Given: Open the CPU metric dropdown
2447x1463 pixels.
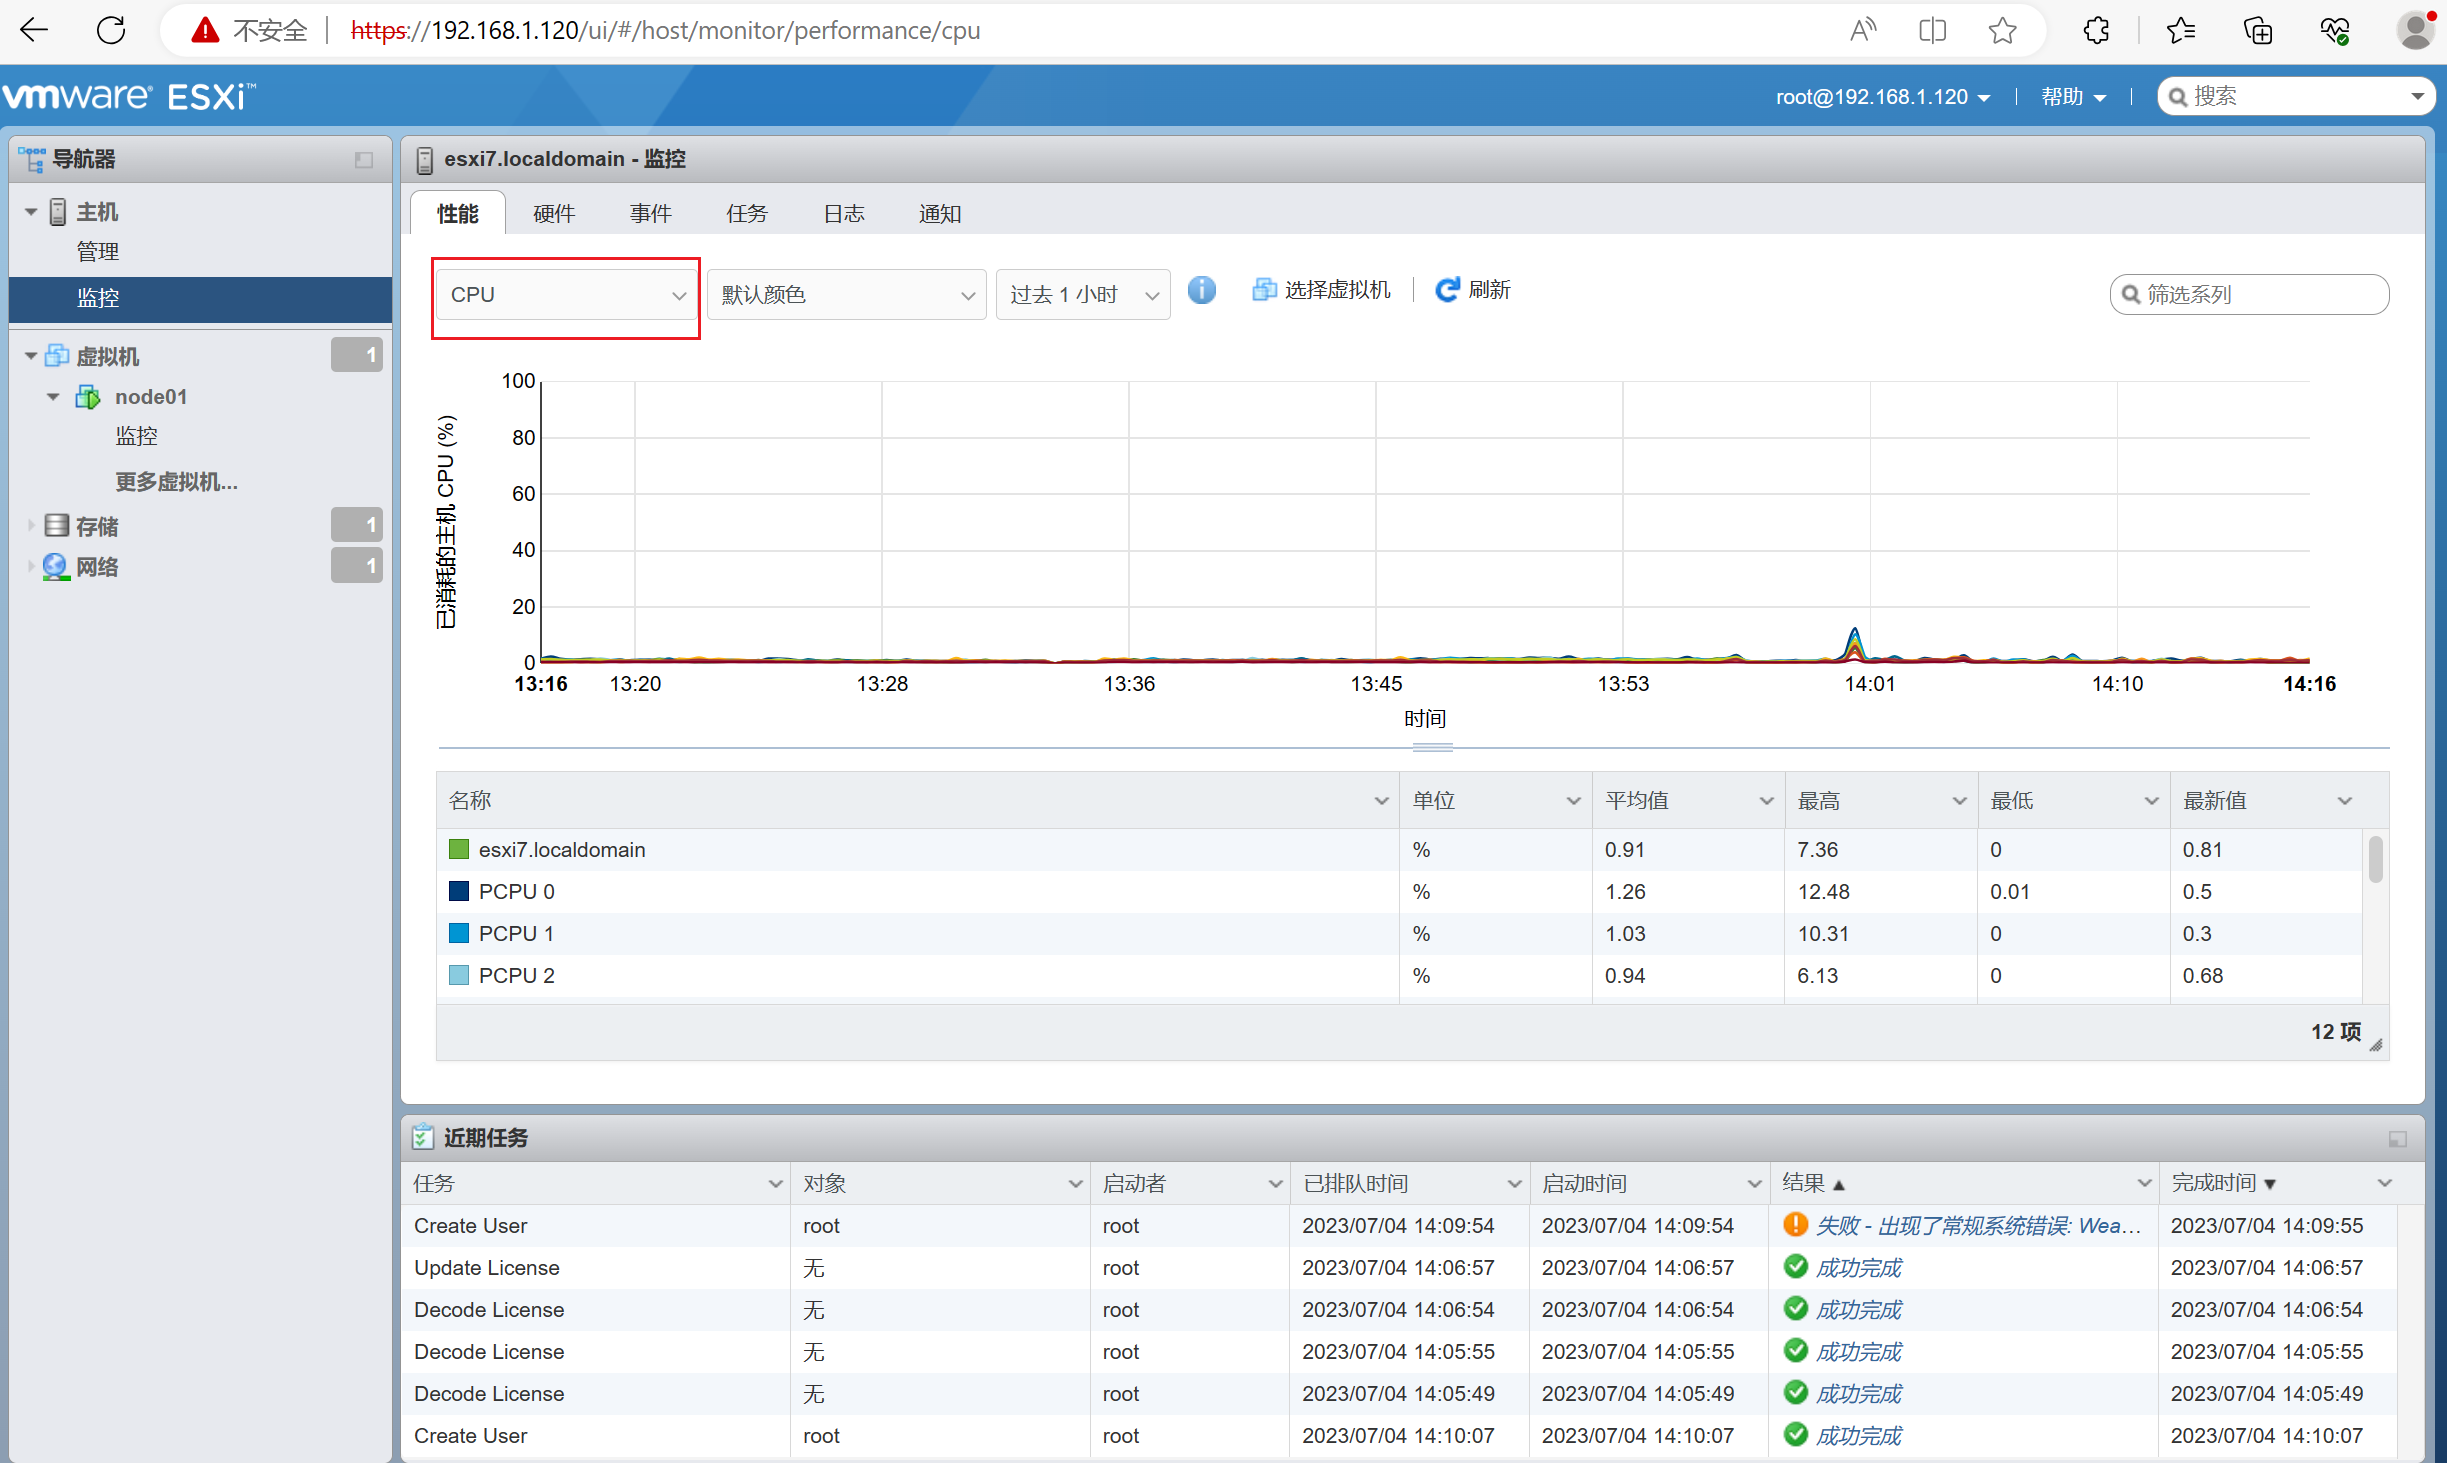Looking at the screenshot, I should click(566, 295).
